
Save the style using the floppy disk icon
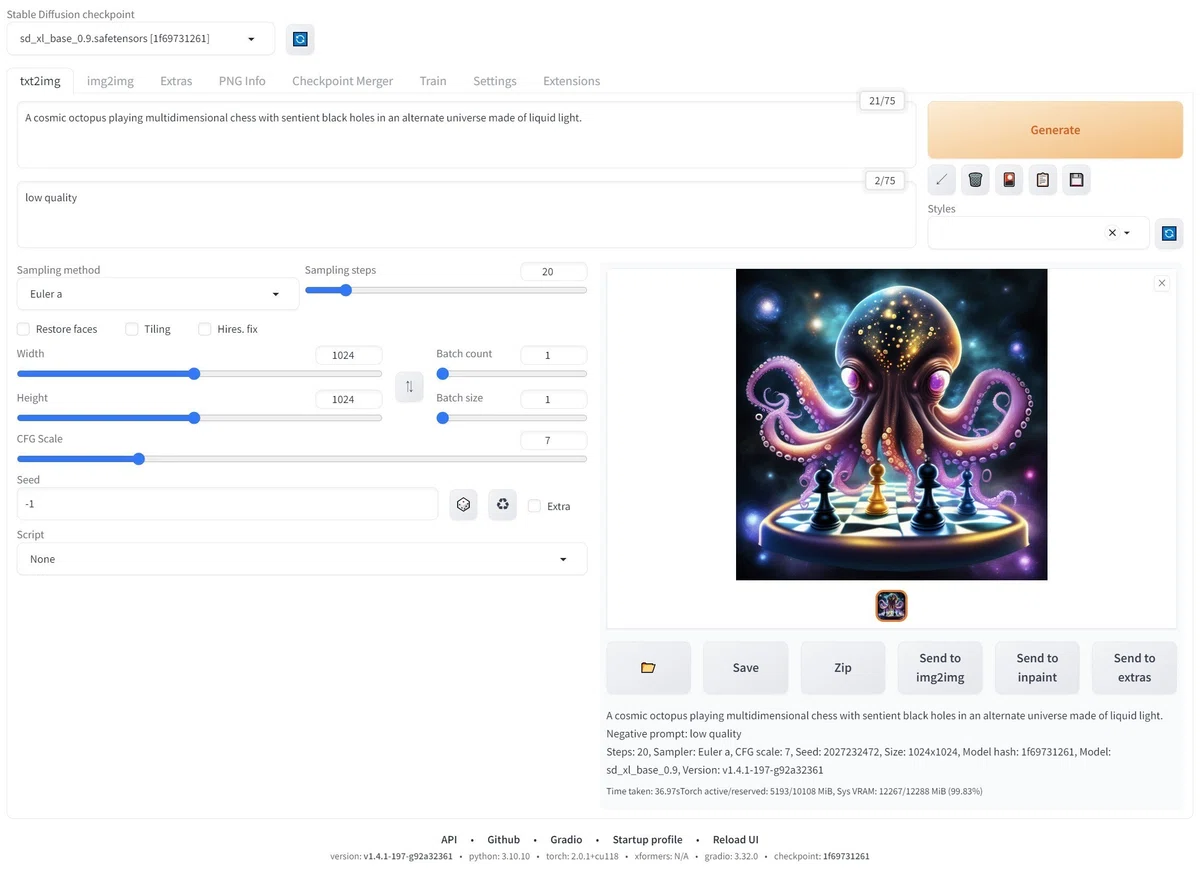point(1076,180)
